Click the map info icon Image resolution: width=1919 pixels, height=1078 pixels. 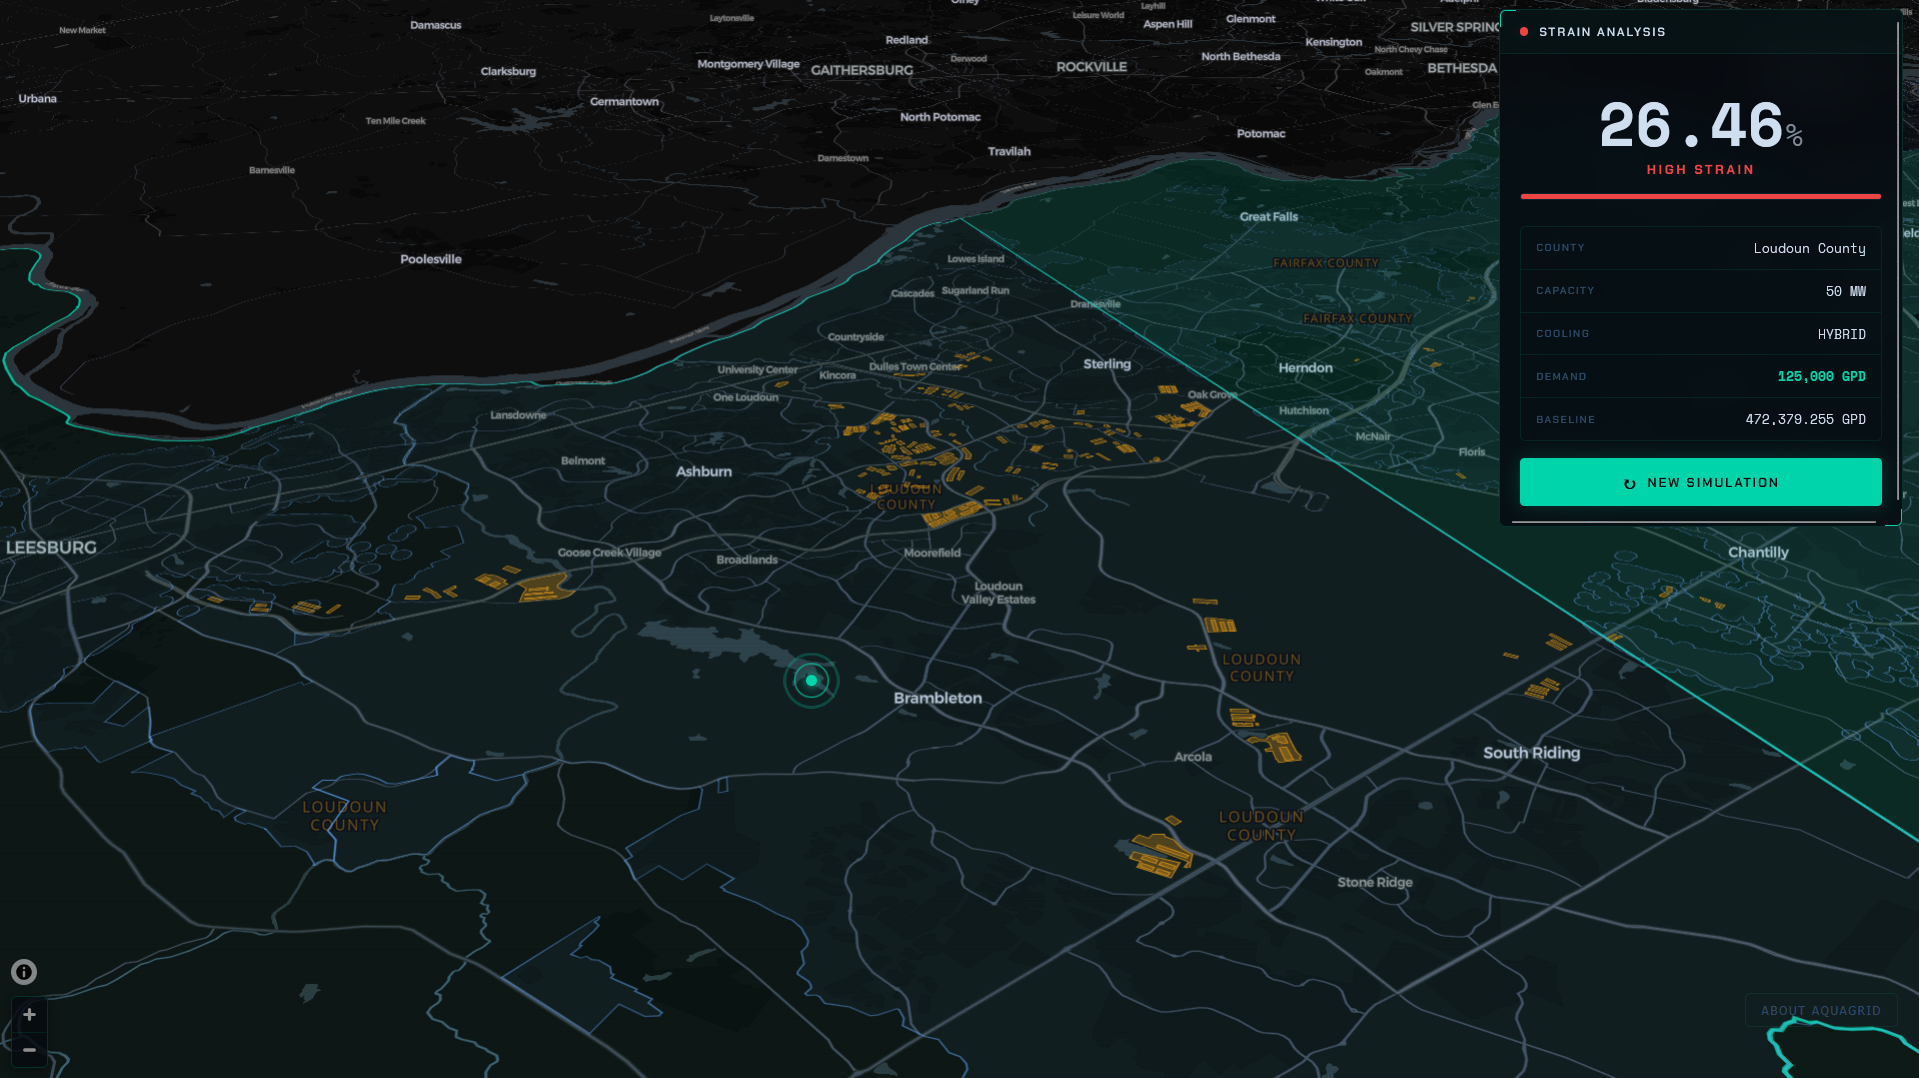(x=24, y=972)
